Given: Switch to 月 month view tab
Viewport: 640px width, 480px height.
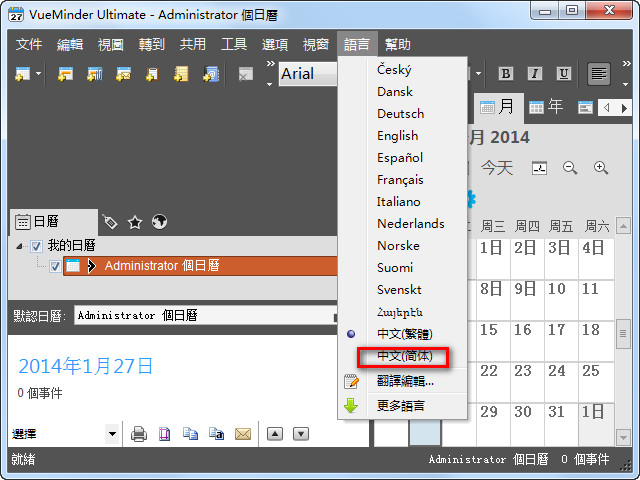Looking at the screenshot, I should click(x=497, y=107).
